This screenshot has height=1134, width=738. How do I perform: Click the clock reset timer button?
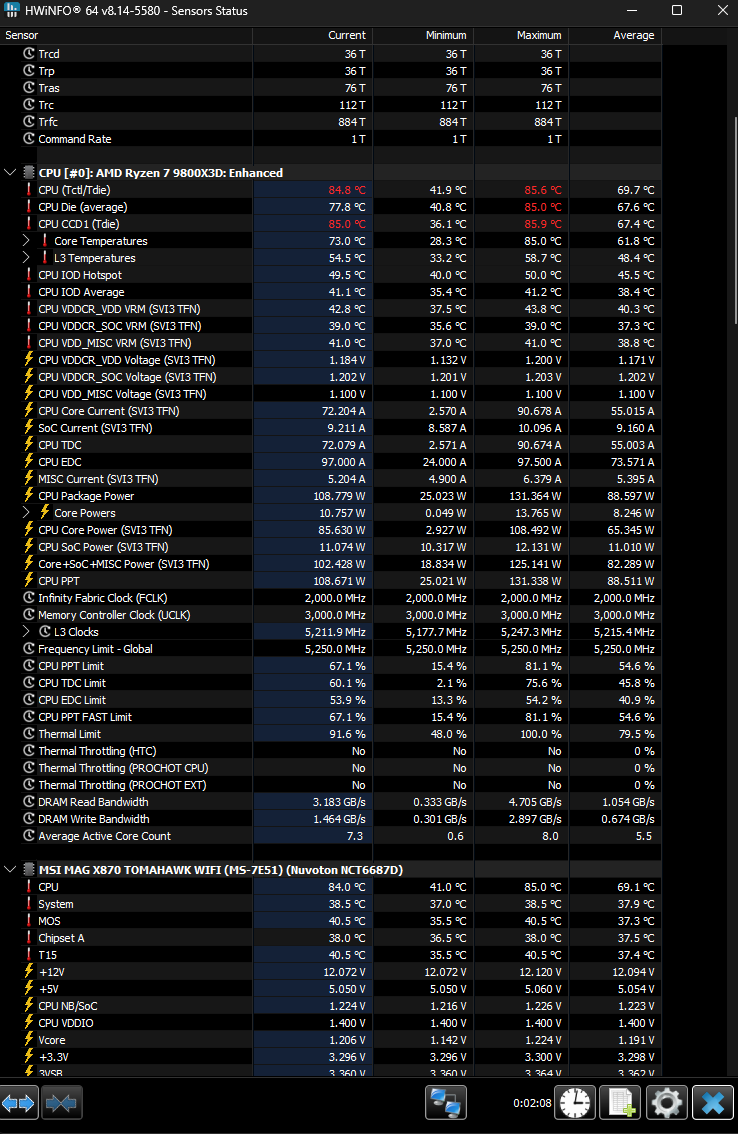(575, 1104)
